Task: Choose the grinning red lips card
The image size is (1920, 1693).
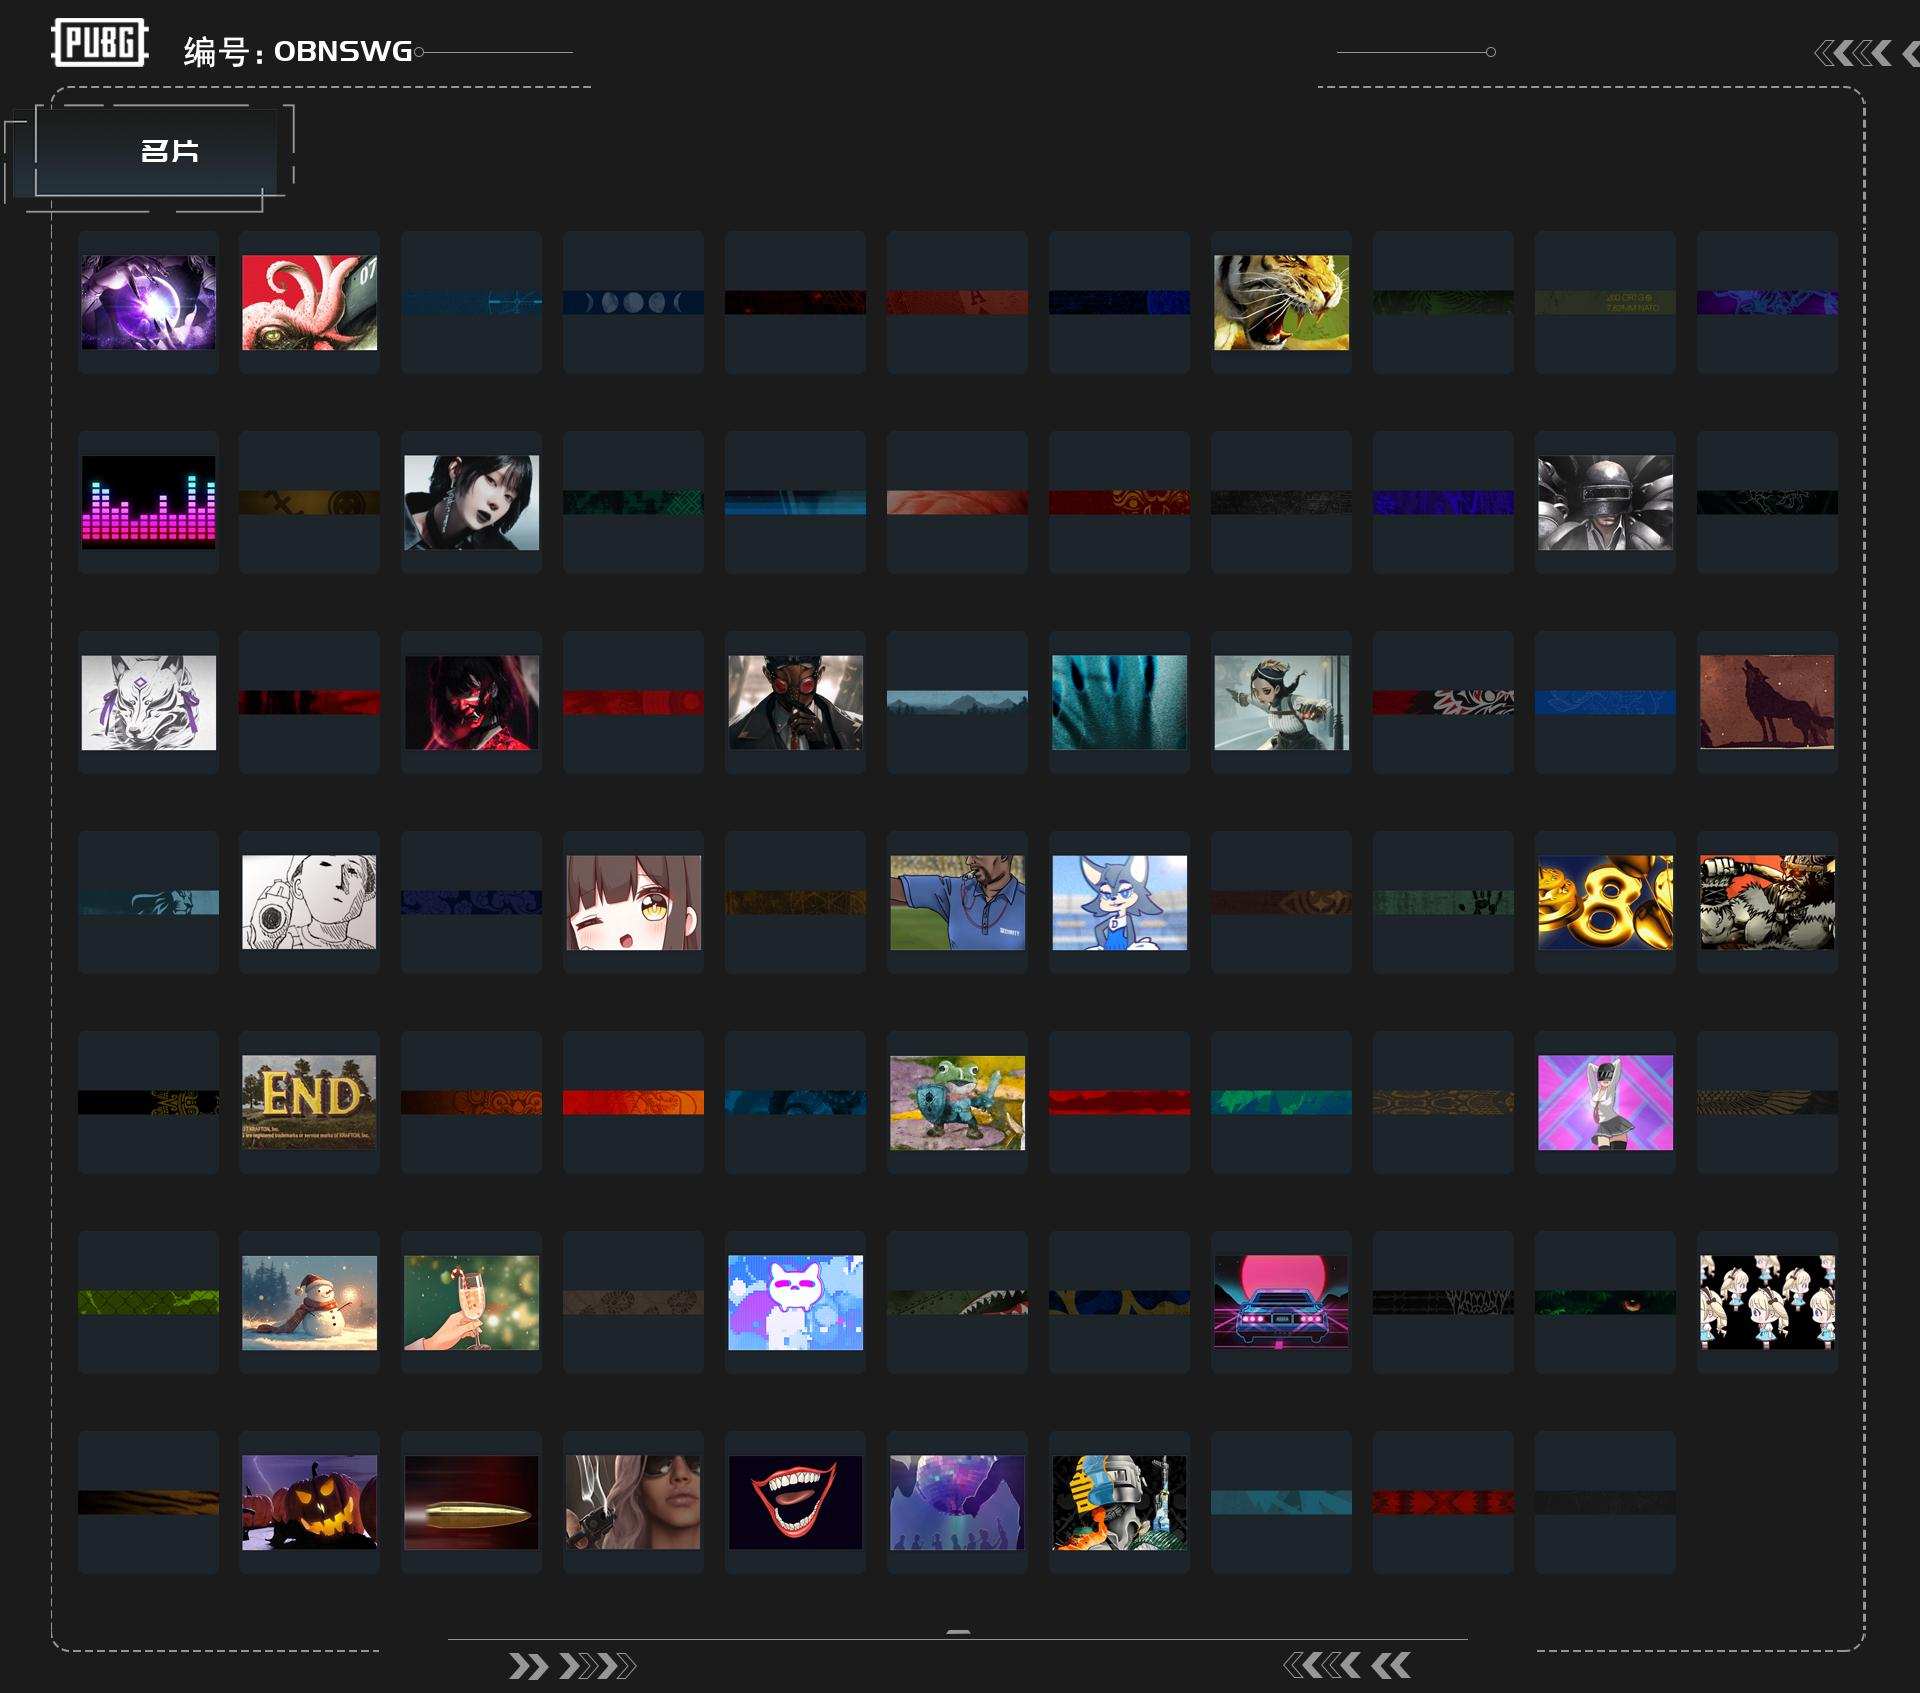Action: [x=795, y=1502]
